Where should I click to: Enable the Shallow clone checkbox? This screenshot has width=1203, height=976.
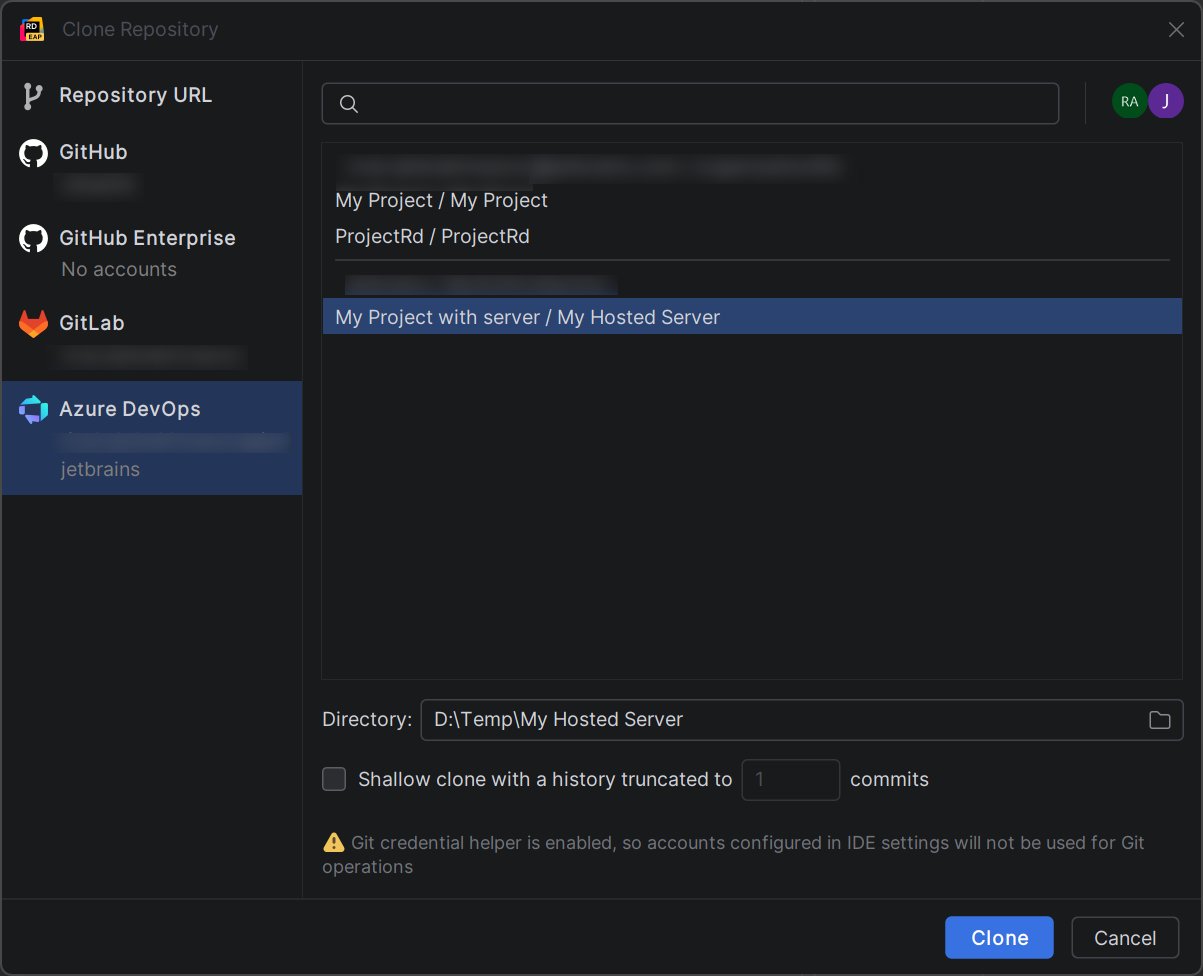pos(334,779)
